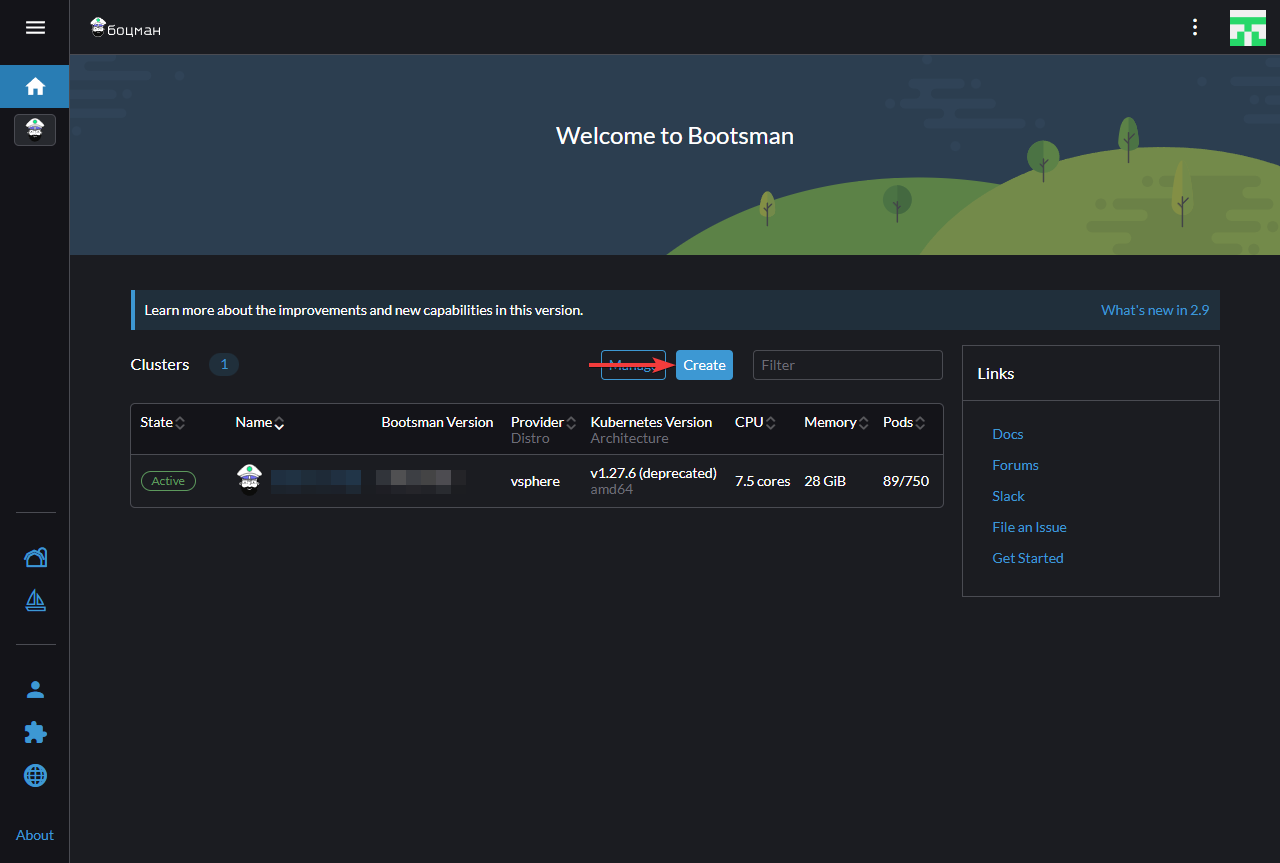The image size is (1280, 863).
Task: Open the Docs link
Action: pos(1007,434)
